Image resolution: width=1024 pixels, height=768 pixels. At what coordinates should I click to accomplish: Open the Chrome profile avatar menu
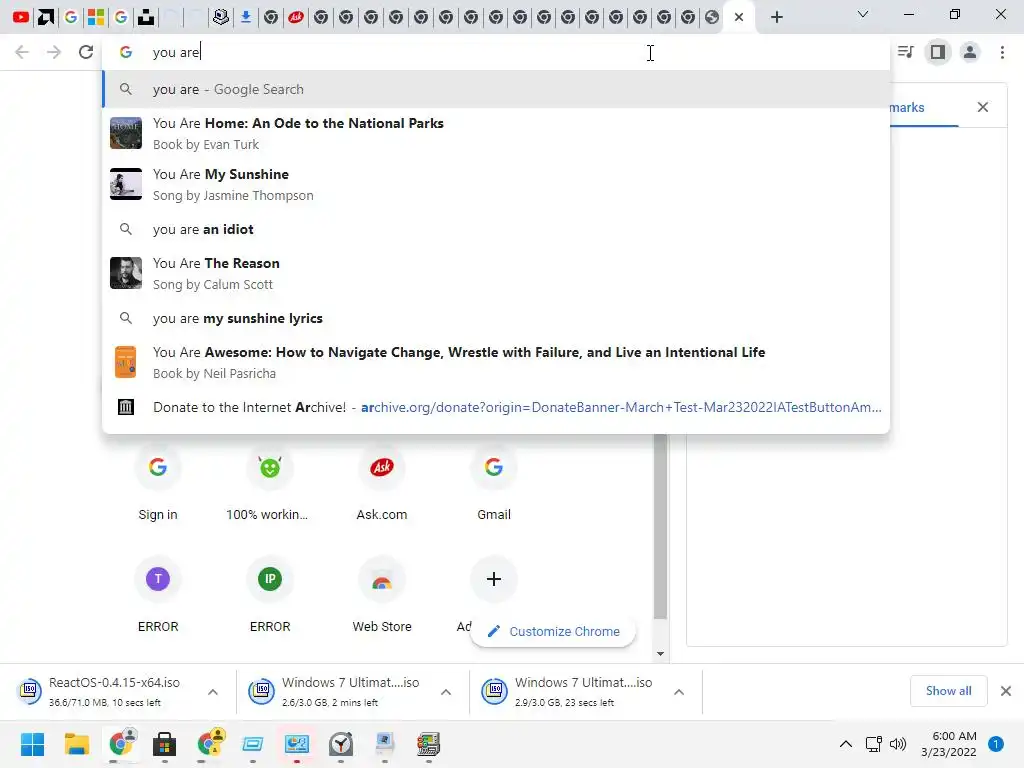coord(970,52)
